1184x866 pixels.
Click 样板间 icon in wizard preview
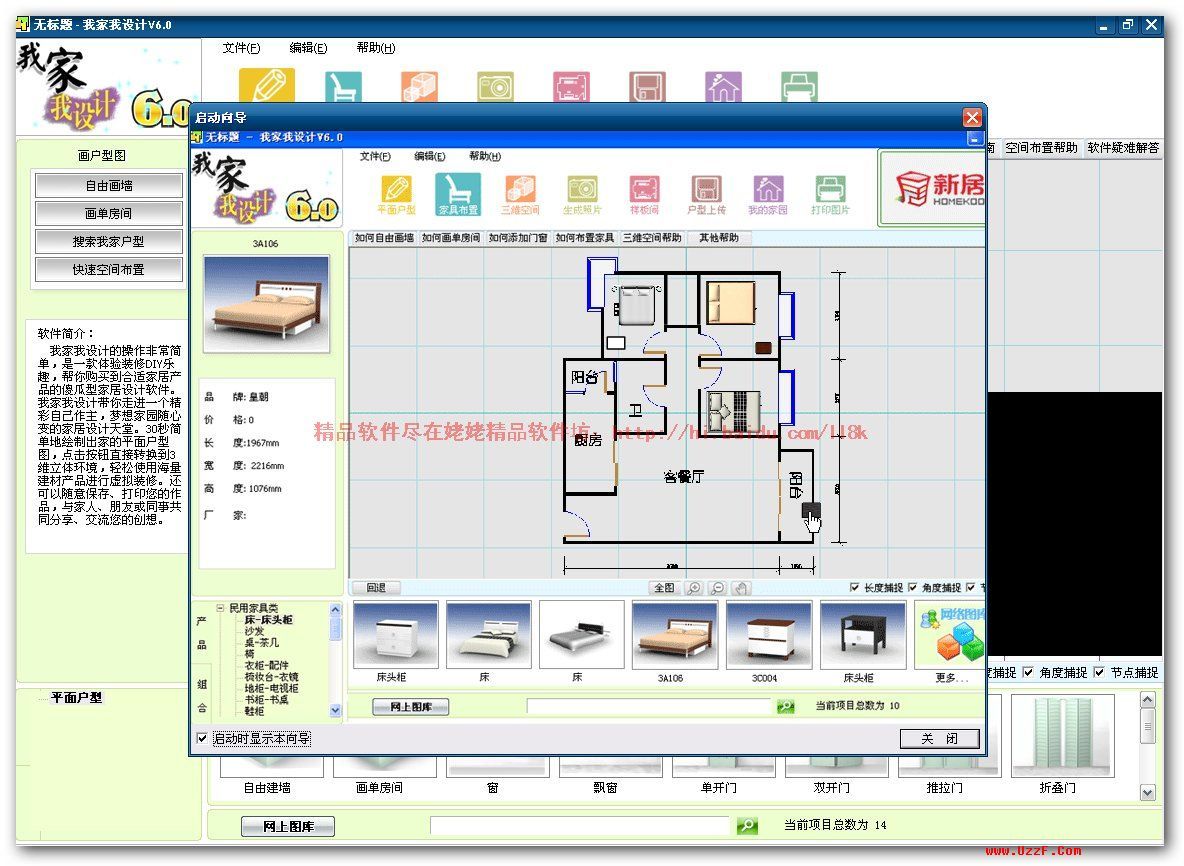(x=644, y=194)
